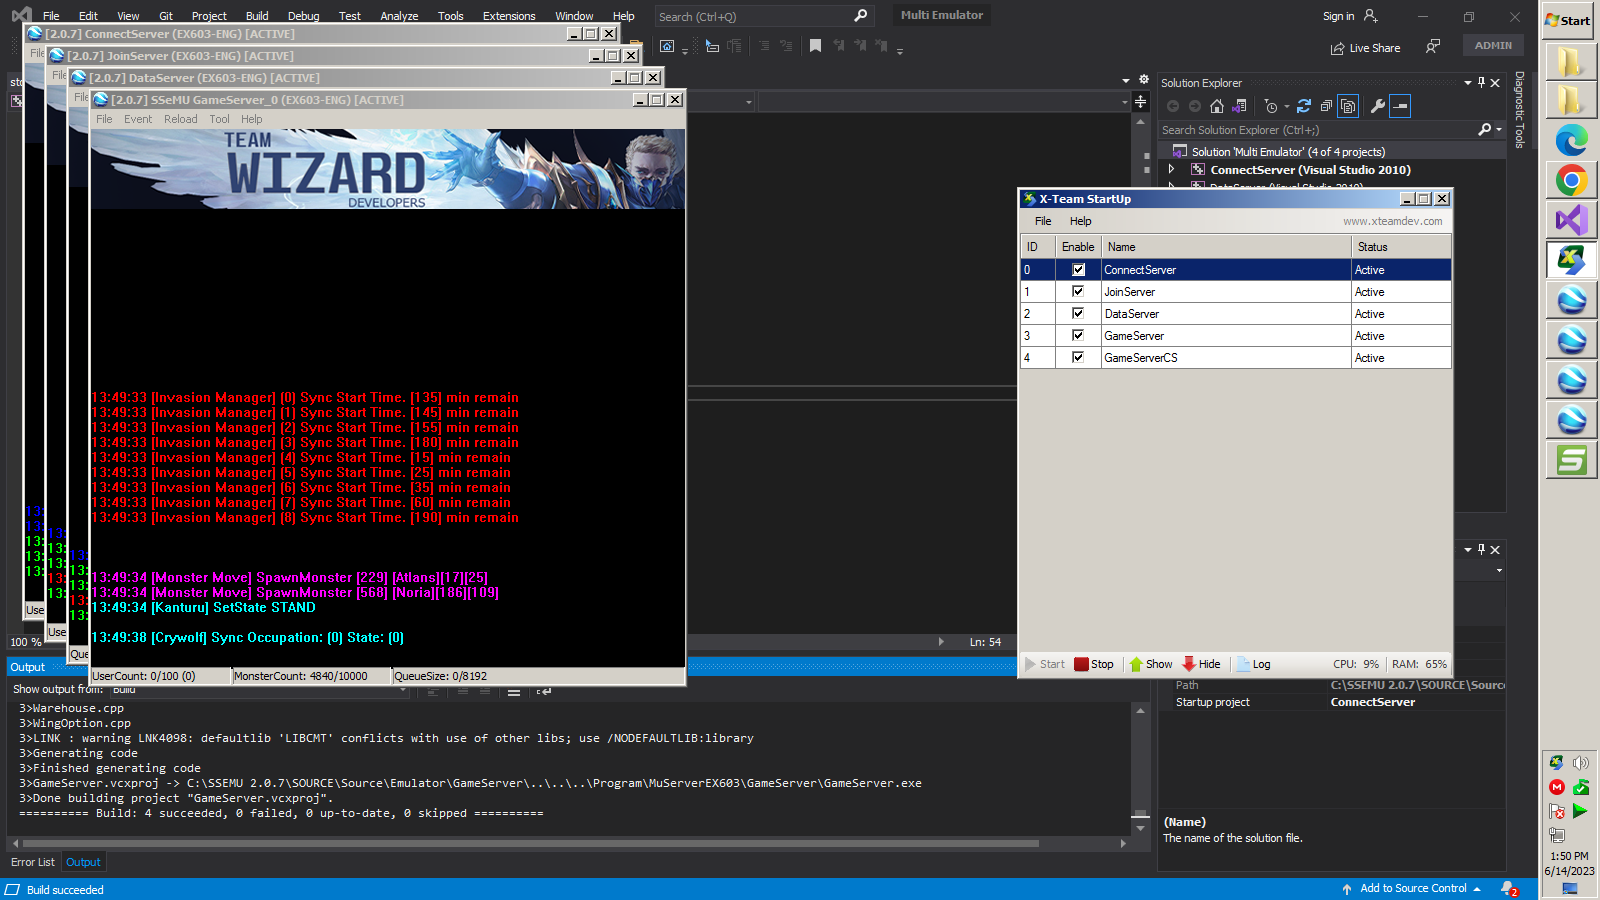This screenshot has width=1600, height=900.
Task: Click the Word Wrap icon in Output toolbar
Action: tap(544, 691)
